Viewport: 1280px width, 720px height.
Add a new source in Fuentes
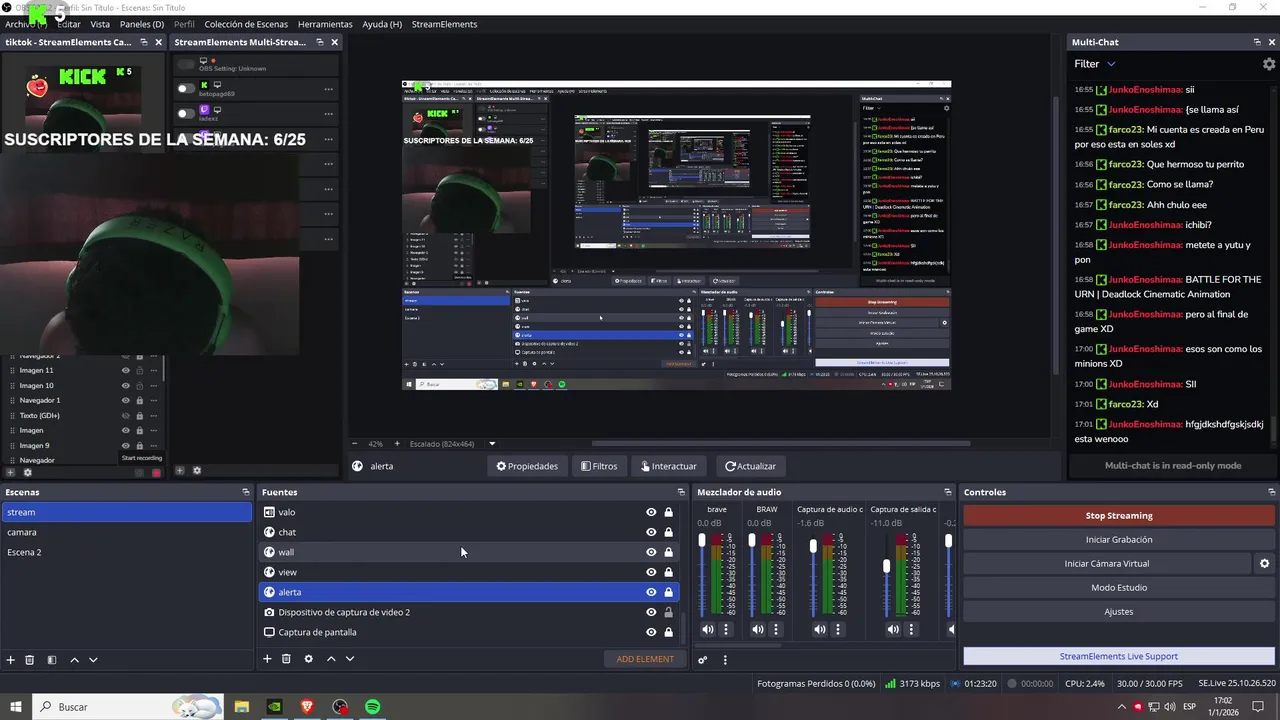(x=267, y=659)
